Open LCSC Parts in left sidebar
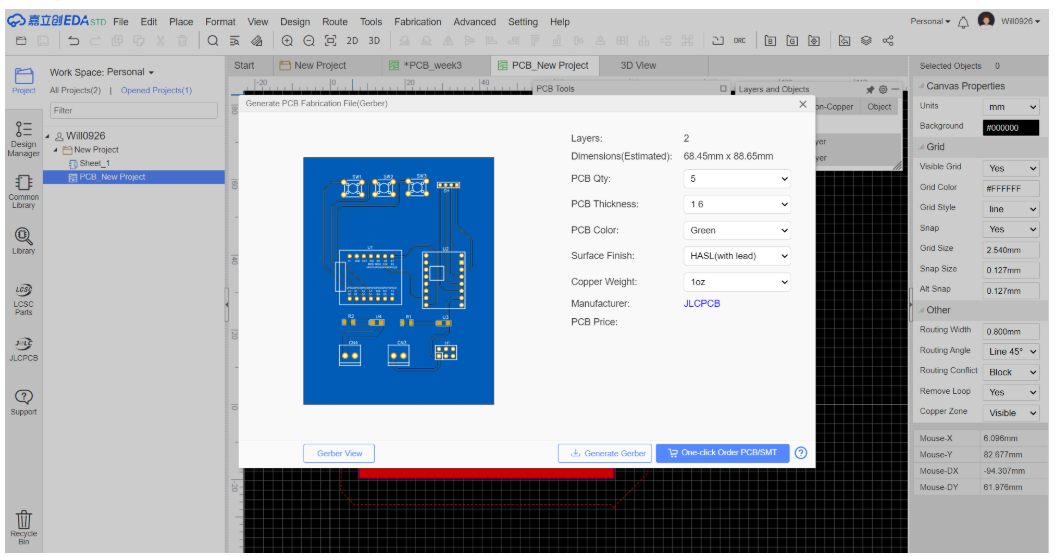 click(x=24, y=300)
